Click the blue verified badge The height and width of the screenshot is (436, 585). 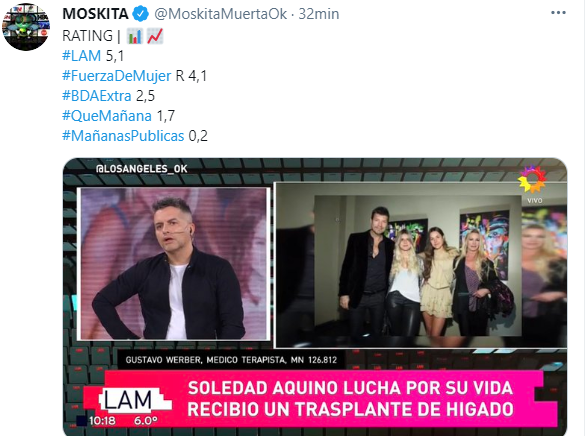pos(140,14)
